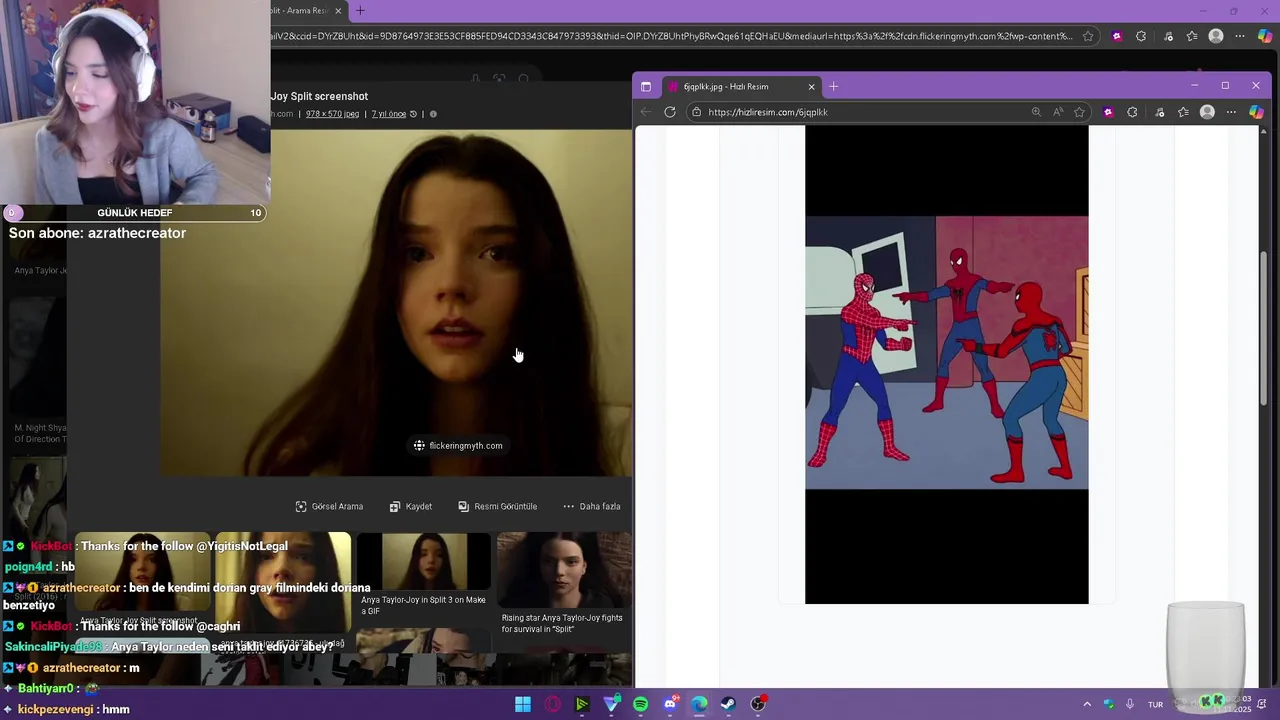Open Copilot icon in front Edge window

(1256, 112)
